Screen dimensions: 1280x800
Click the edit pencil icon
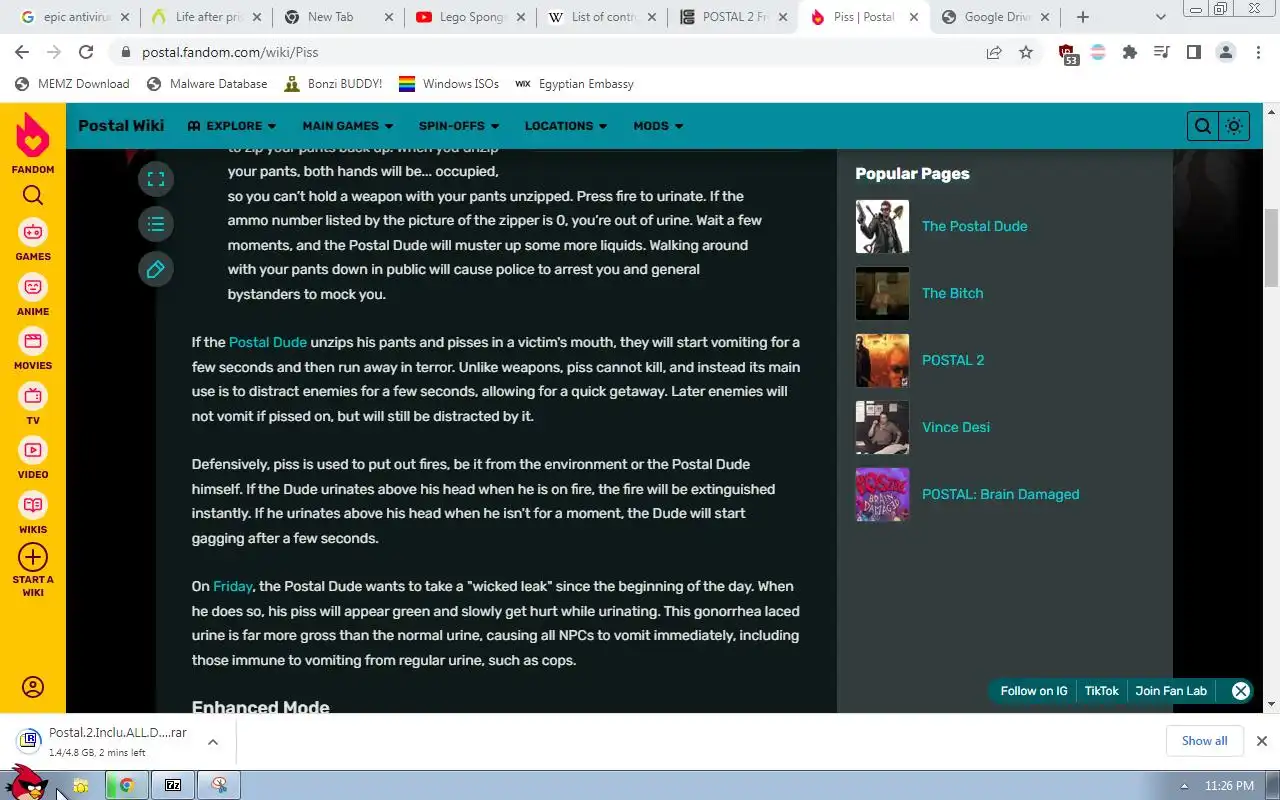(x=156, y=269)
